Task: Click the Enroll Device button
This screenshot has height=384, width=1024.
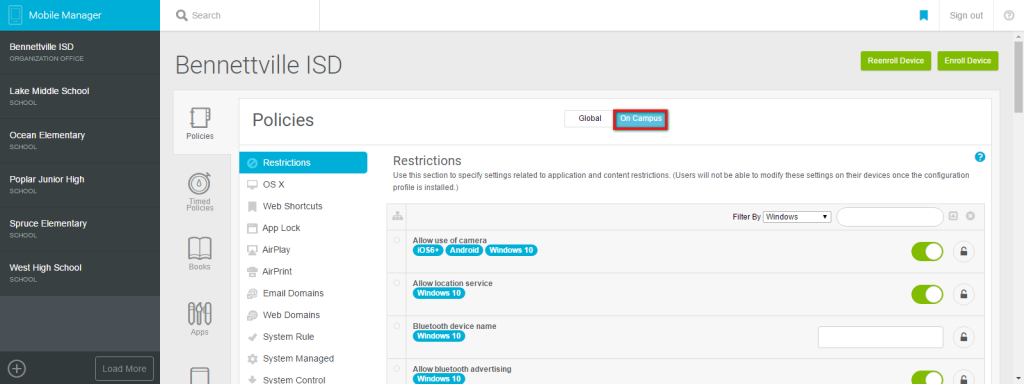Action: [968, 61]
